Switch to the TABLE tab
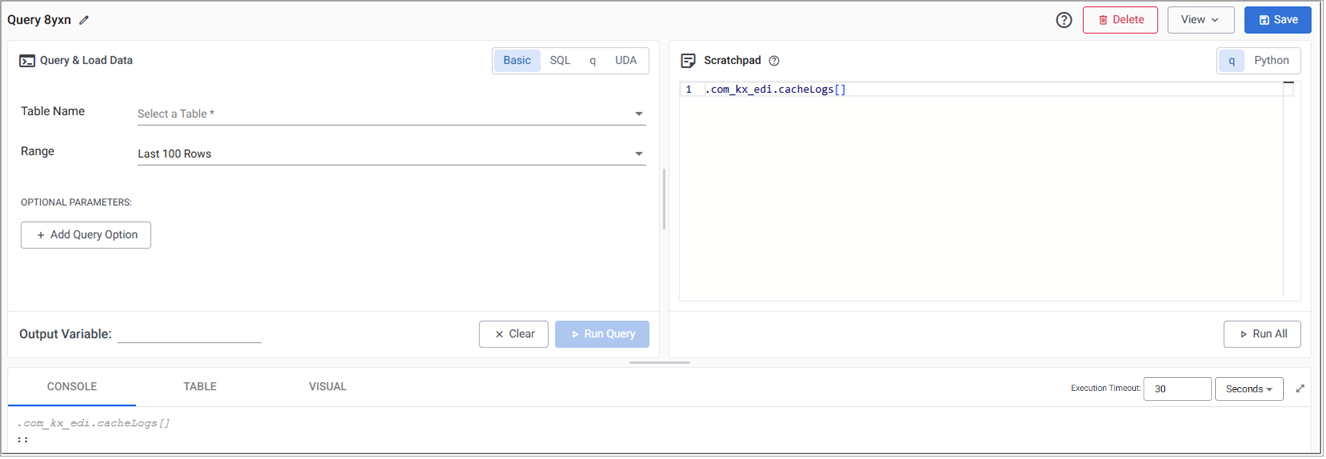The image size is (1326, 459). (200, 387)
